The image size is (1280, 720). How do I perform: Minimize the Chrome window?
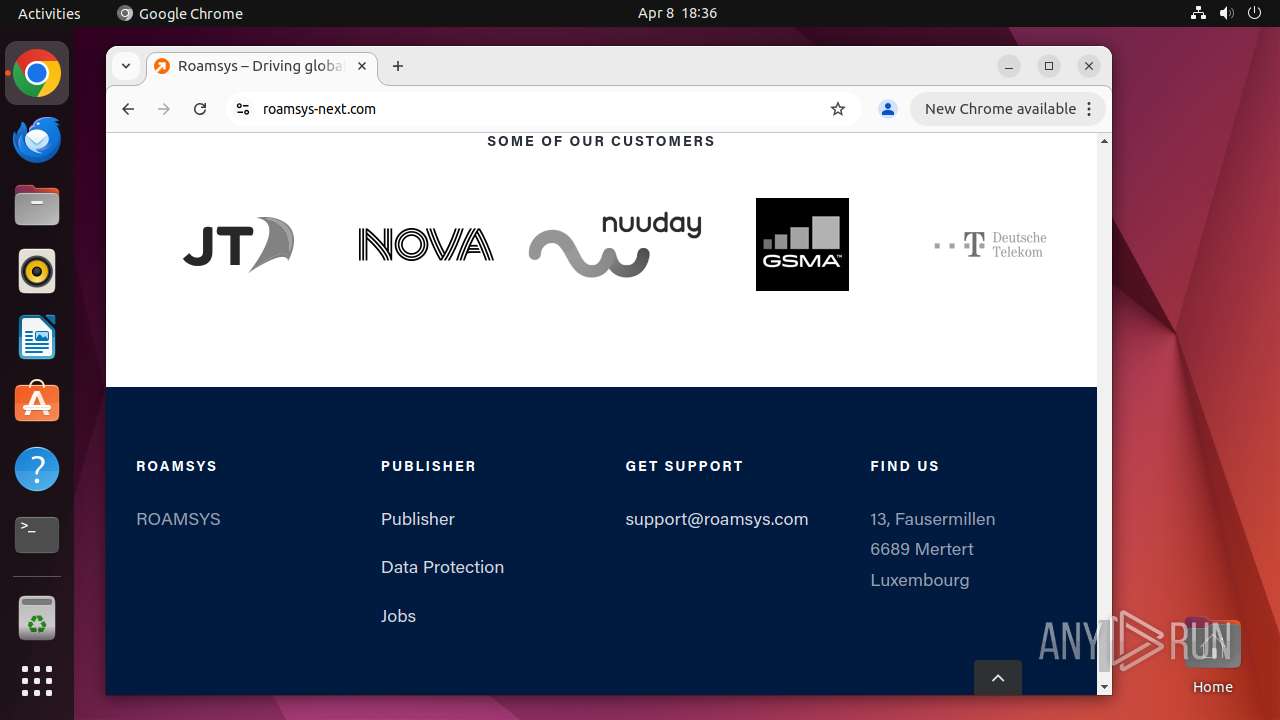1009,66
